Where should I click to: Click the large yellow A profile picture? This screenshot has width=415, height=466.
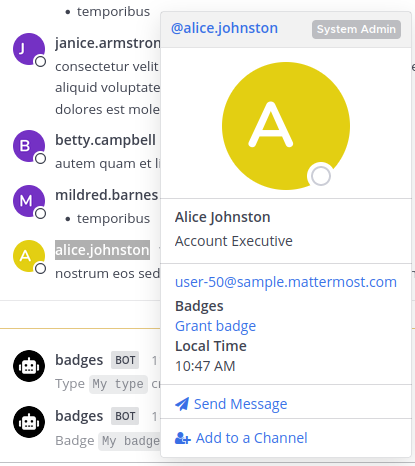click(286, 126)
